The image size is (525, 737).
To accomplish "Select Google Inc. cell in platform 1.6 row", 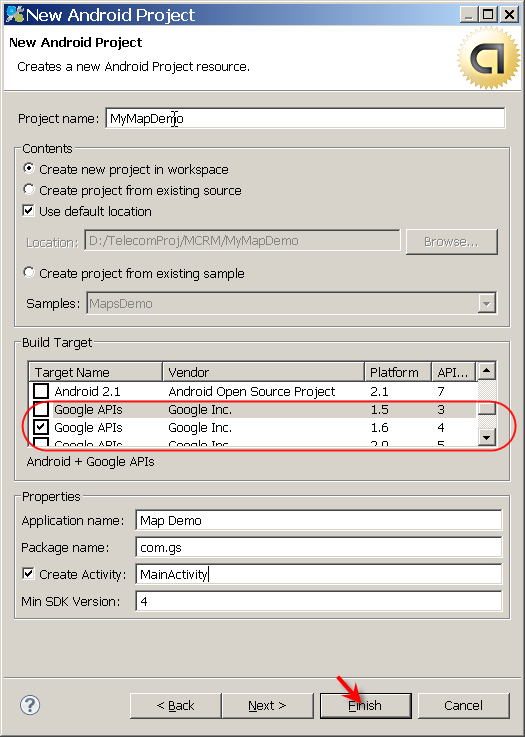I will [x=200, y=427].
